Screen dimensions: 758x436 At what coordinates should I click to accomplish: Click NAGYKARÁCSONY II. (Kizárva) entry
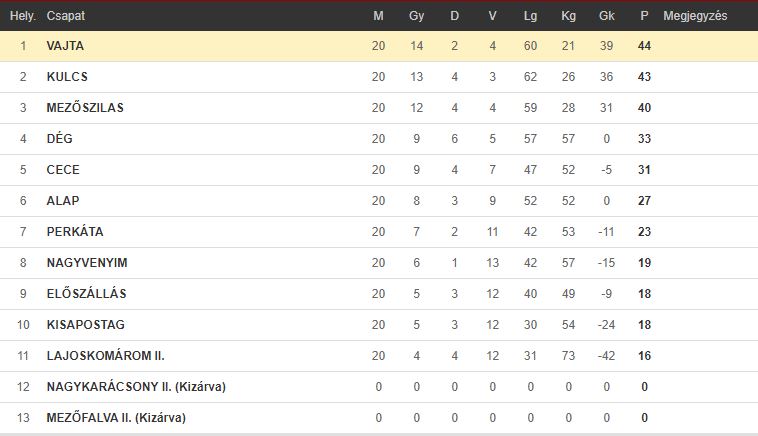coord(136,387)
